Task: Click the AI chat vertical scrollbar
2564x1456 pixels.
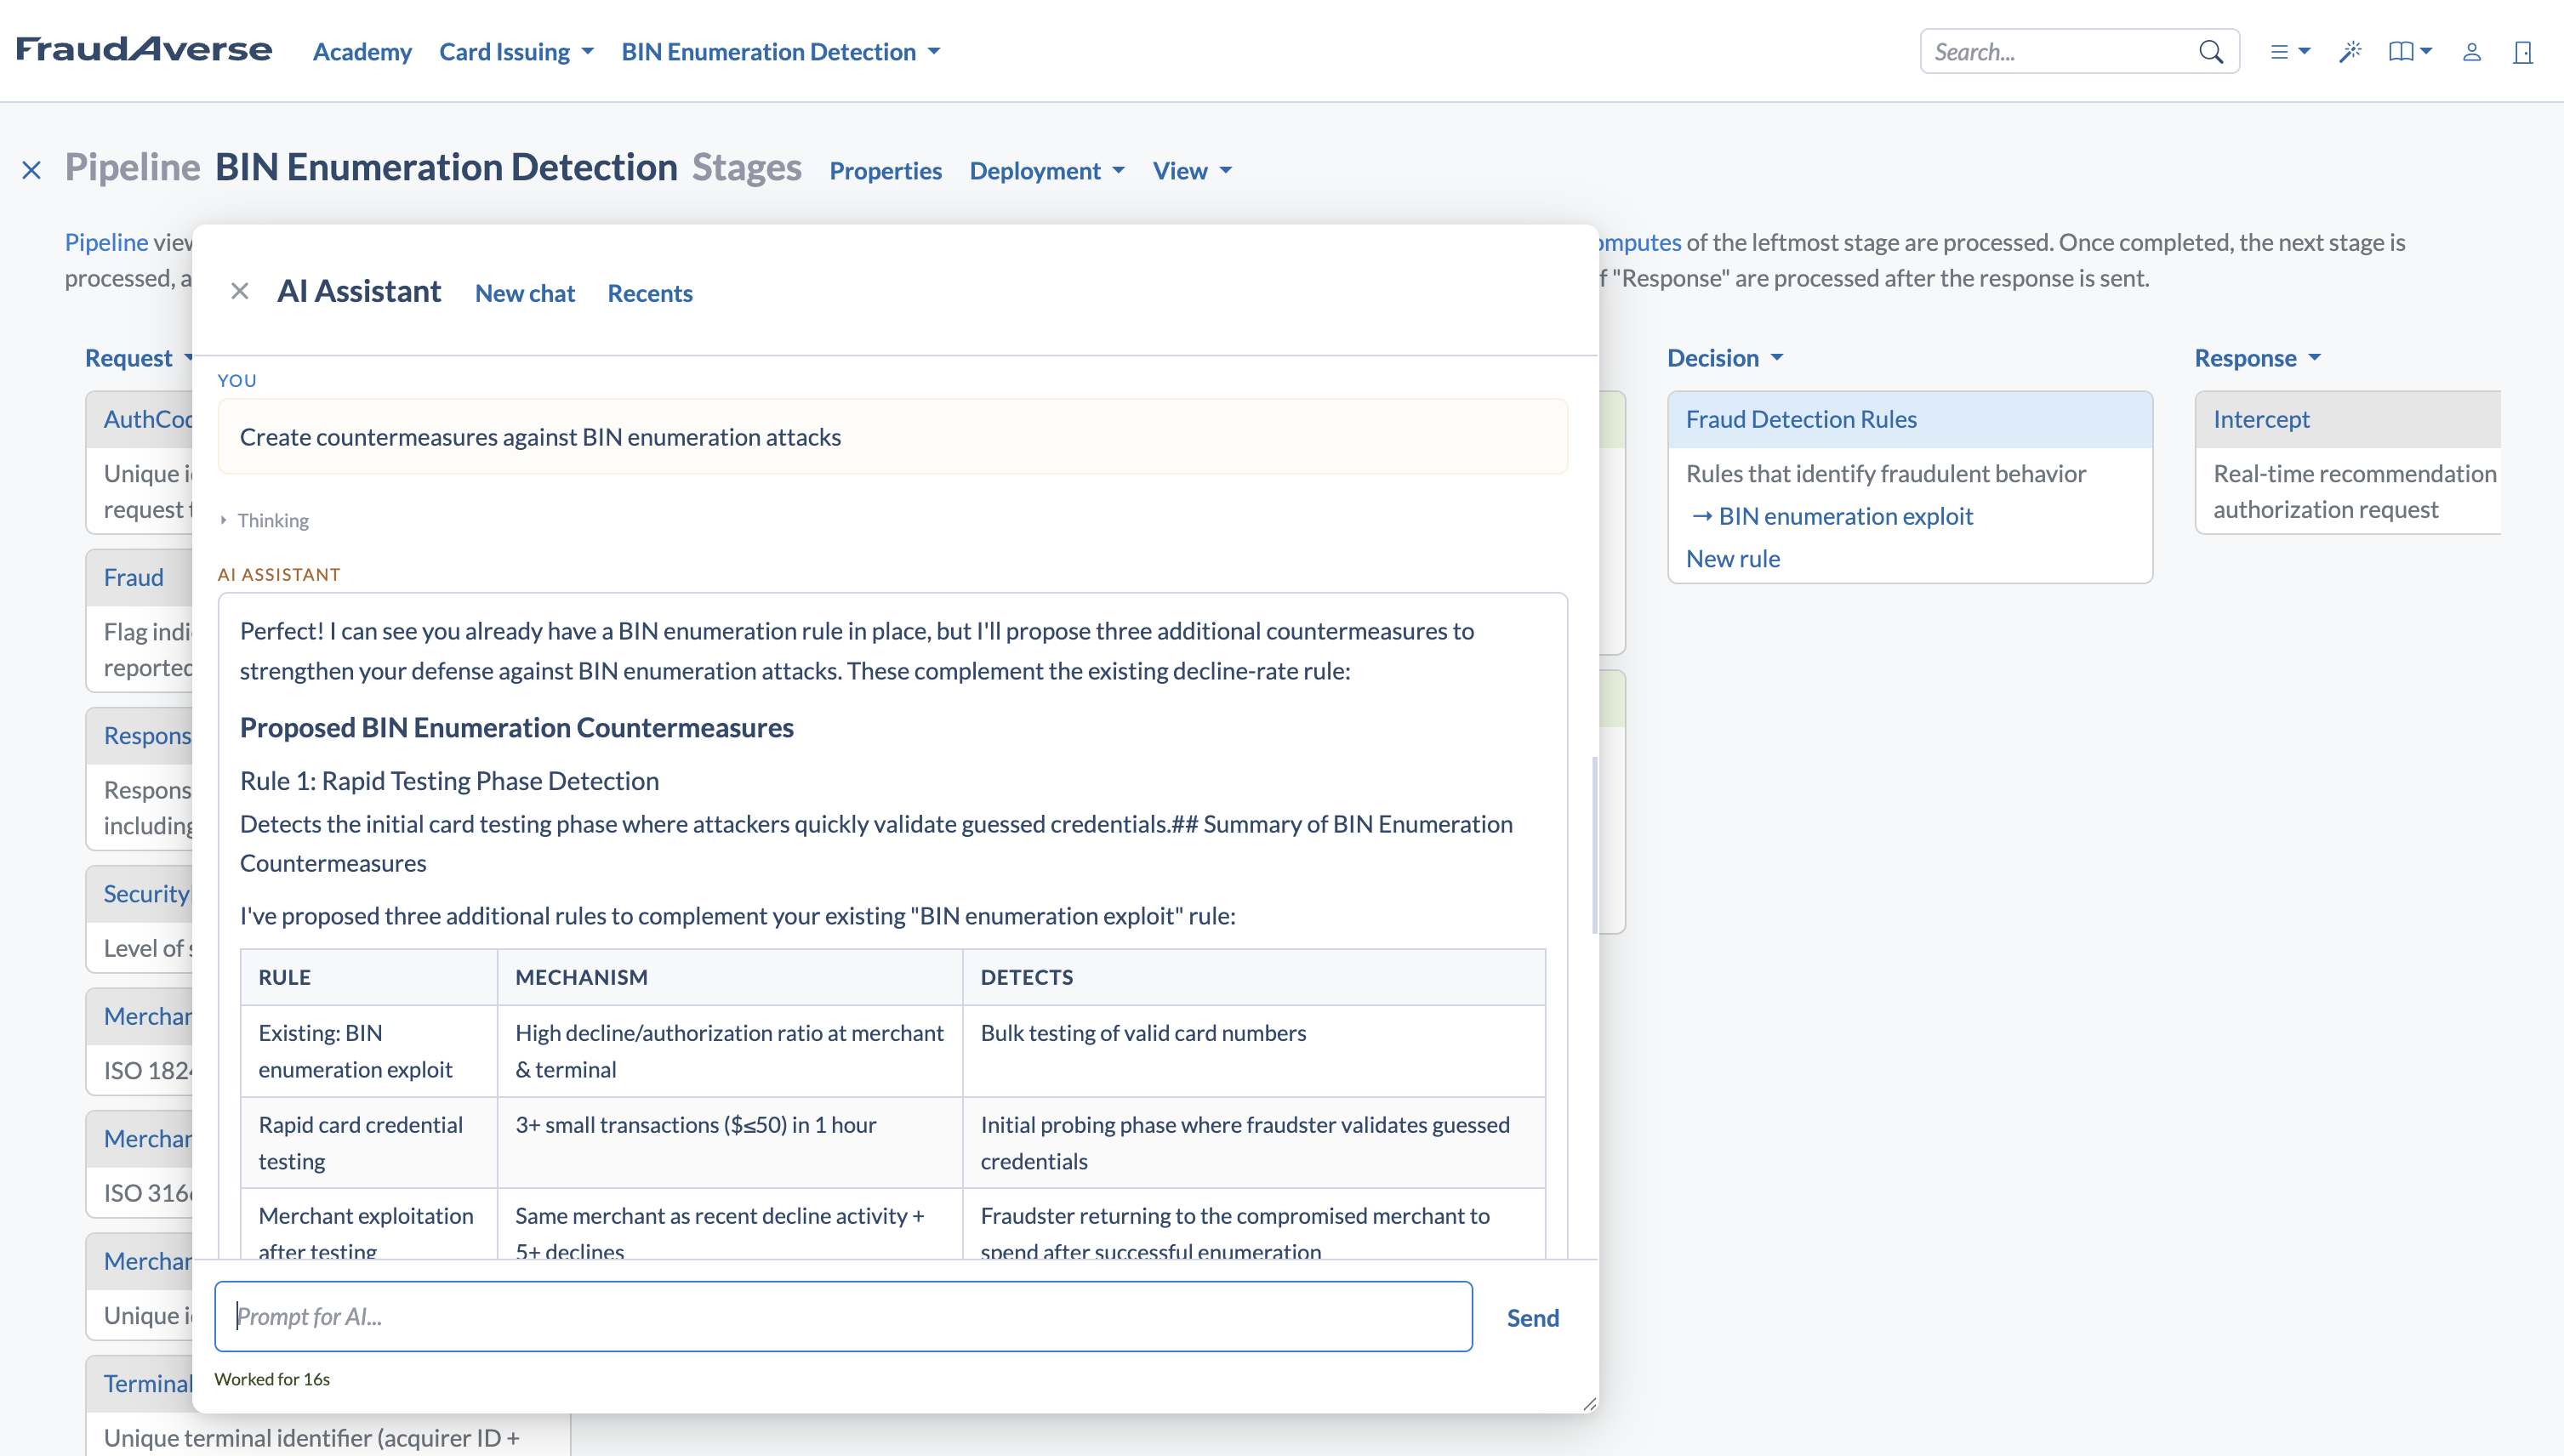Action: point(1593,844)
